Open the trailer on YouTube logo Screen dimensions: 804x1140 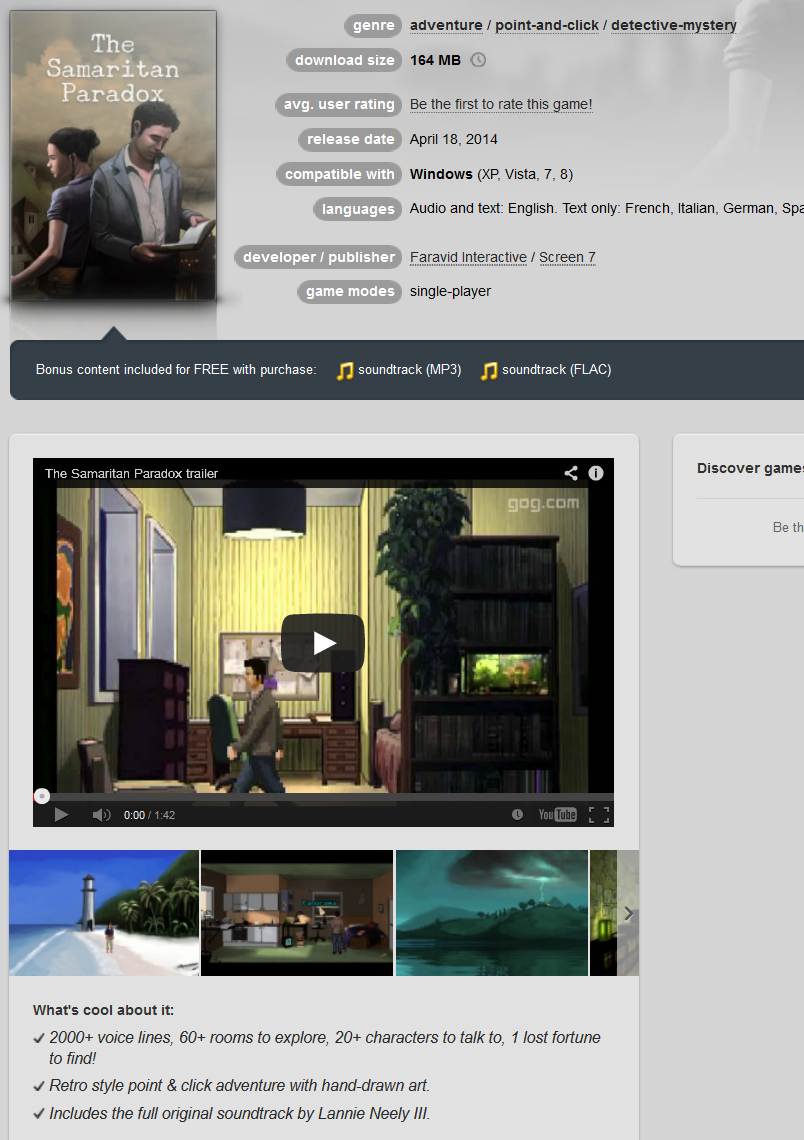coord(558,815)
